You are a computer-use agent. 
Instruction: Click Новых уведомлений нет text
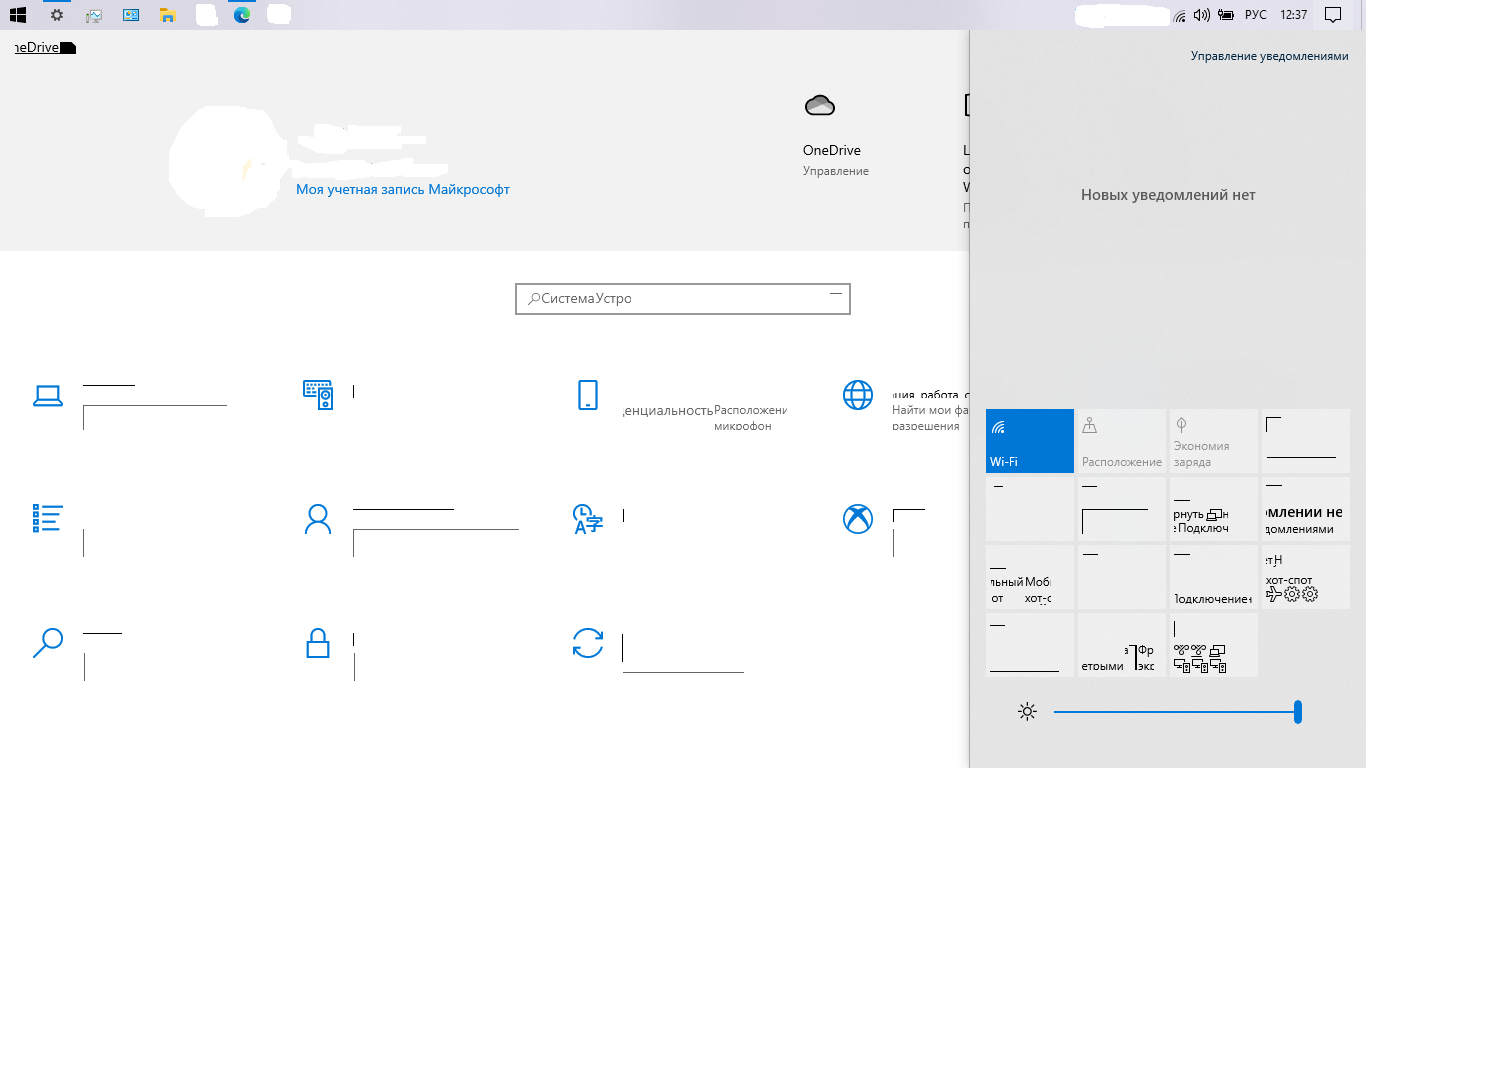coord(1168,195)
